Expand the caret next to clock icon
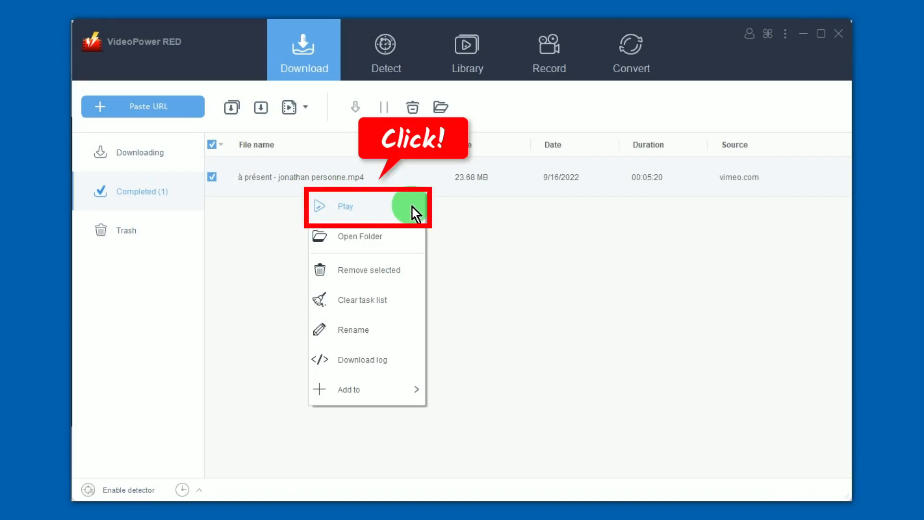The height and width of the screenshot is (520, 924). [199, 490]
